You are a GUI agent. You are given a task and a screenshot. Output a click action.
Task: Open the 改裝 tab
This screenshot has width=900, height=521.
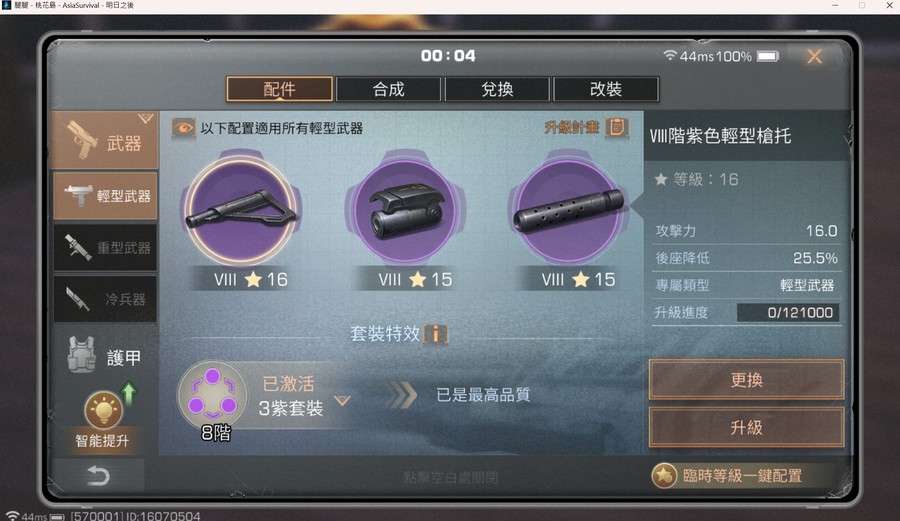(606, 89)
